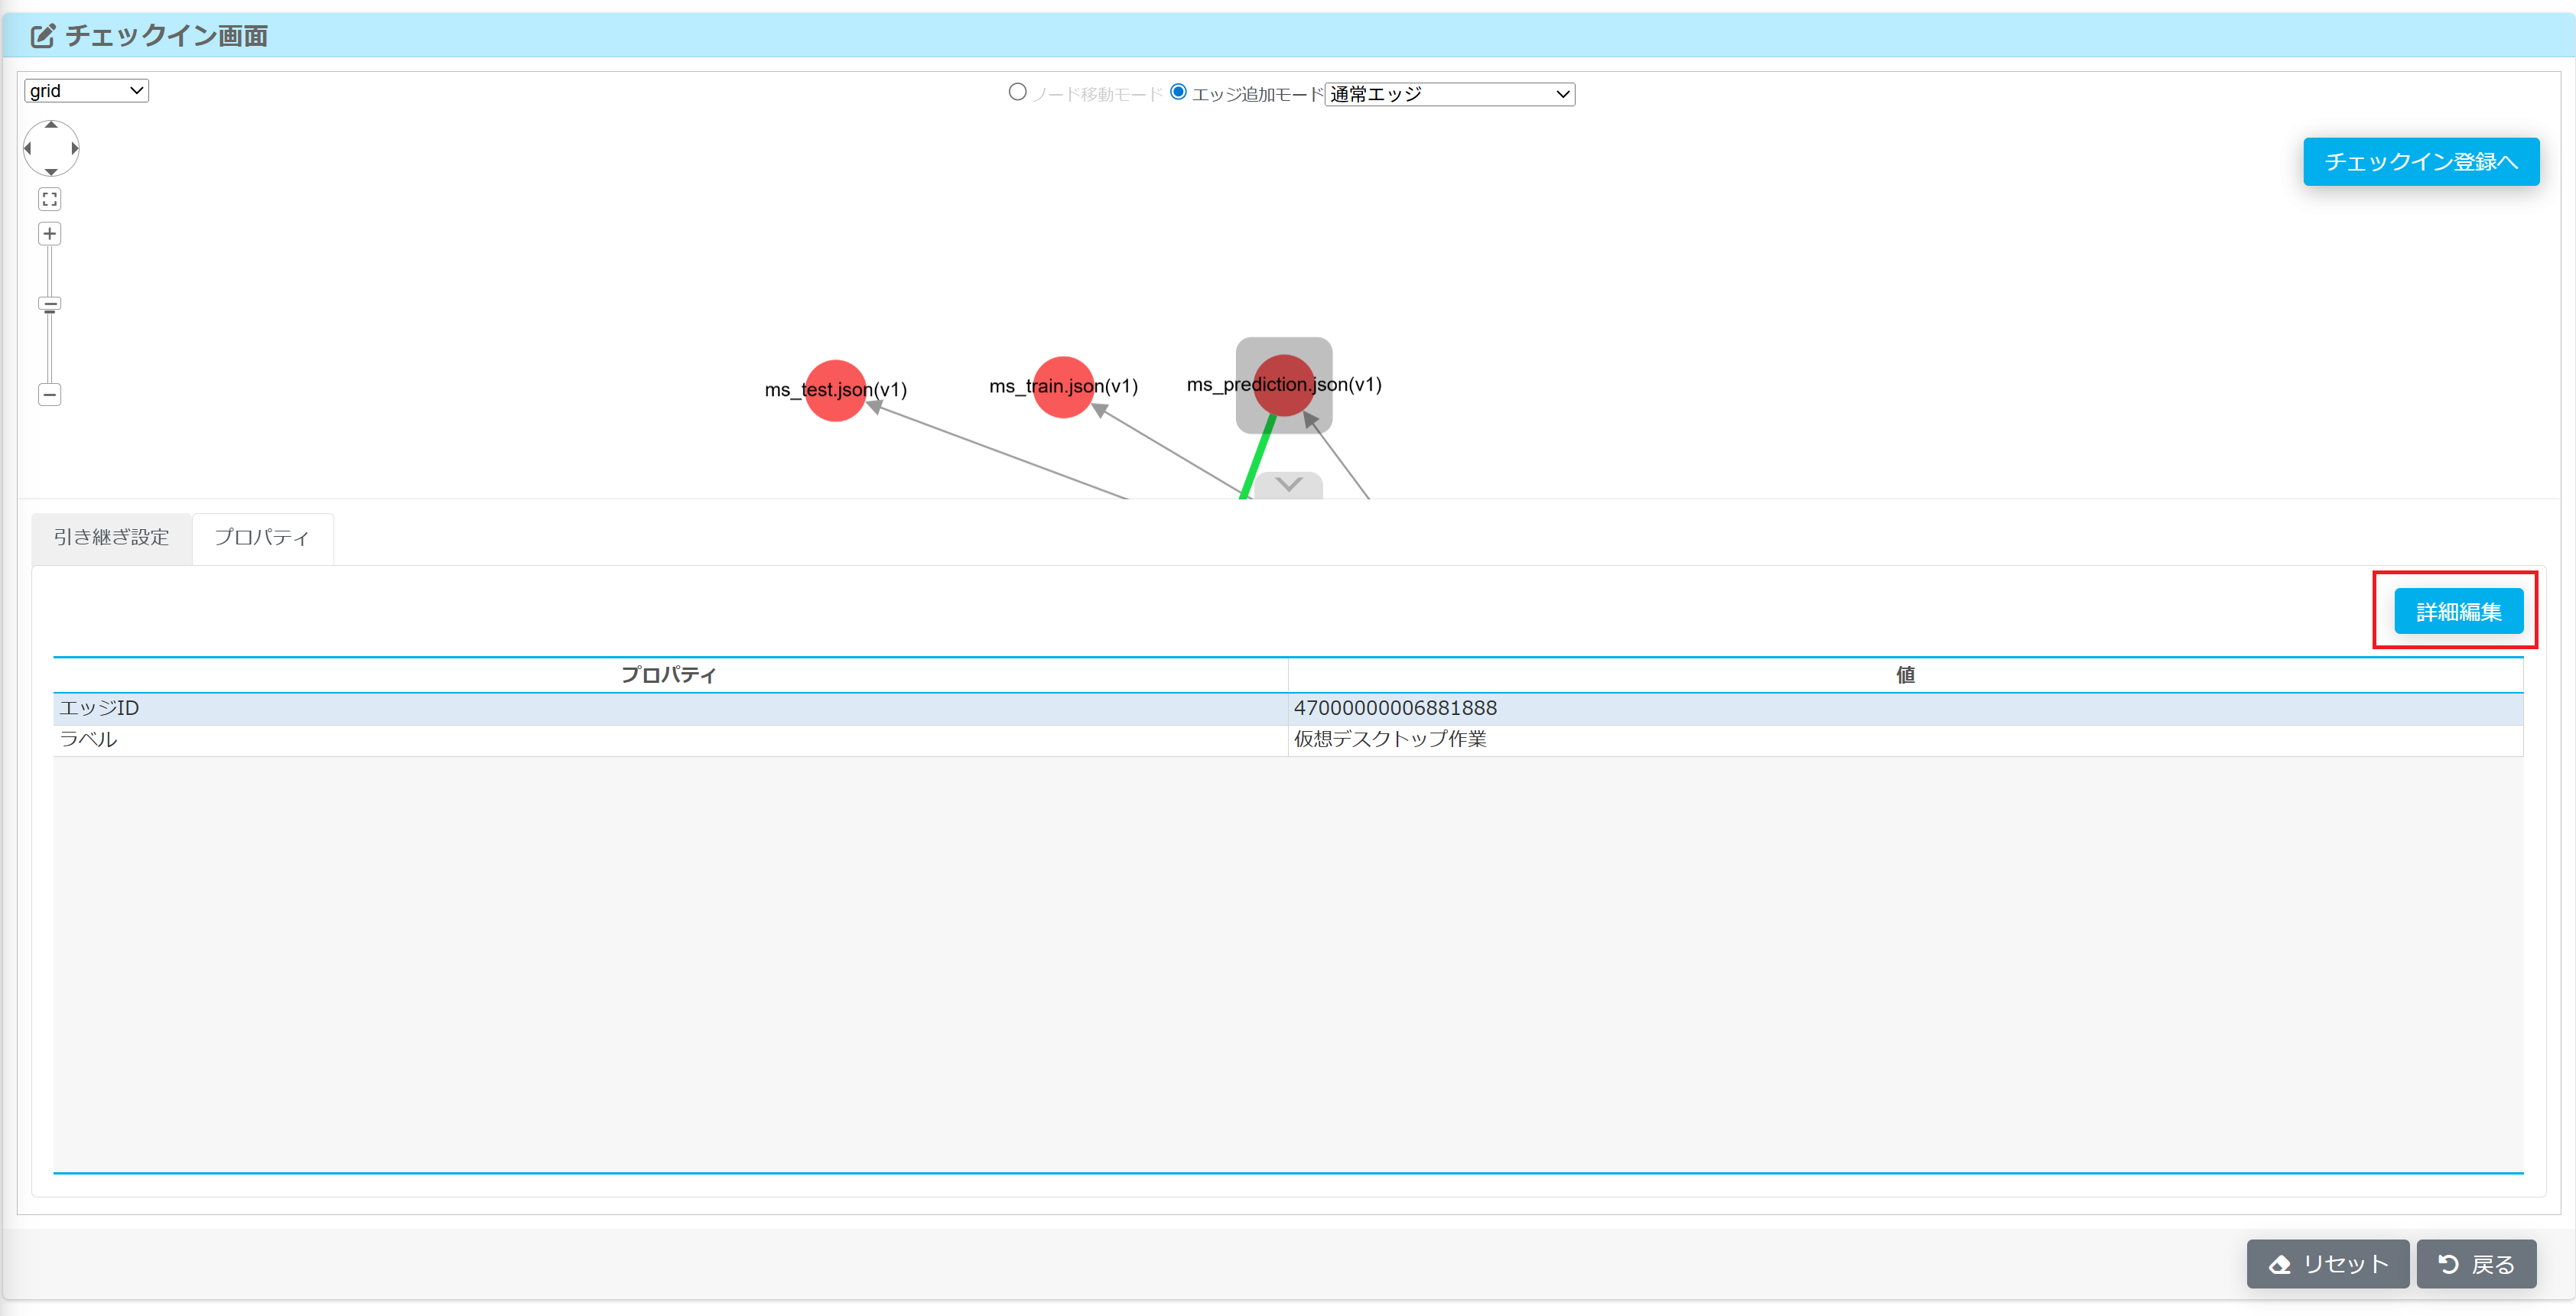Pan the graph down with the down arrow

51,172
